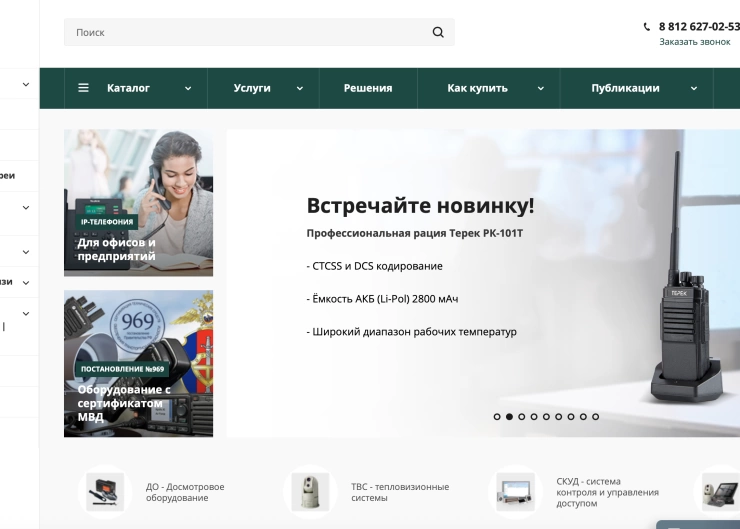Open СКУД access control system icon
Image resolution: width=740 pixels, height=529 pixels.
coord(515,492)
